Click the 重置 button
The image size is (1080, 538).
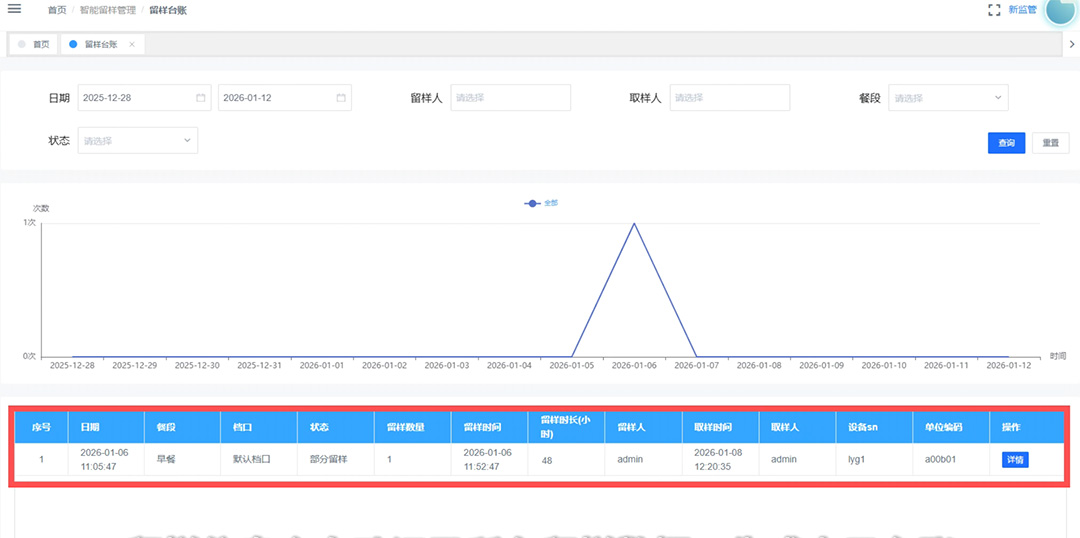coord(1050,143)
